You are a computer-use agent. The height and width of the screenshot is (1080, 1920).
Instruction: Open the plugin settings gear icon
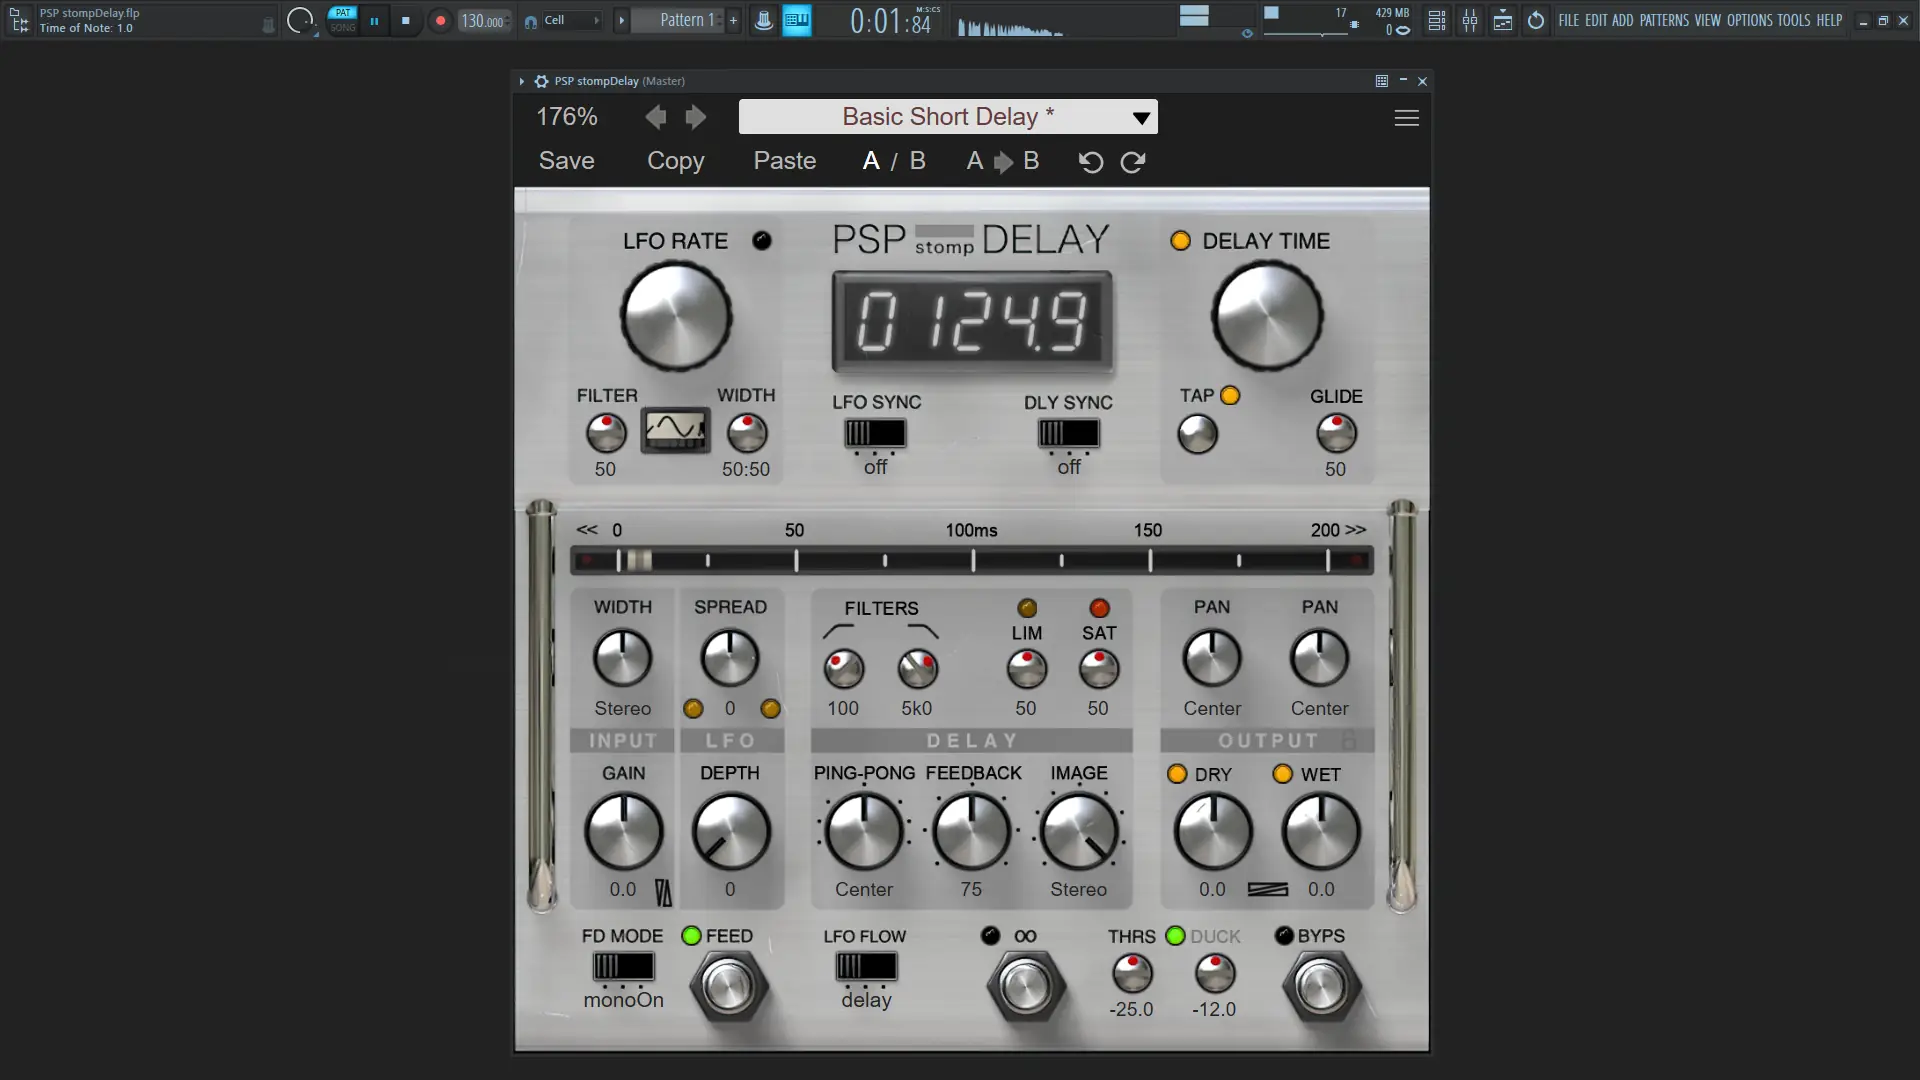(541, 81)
